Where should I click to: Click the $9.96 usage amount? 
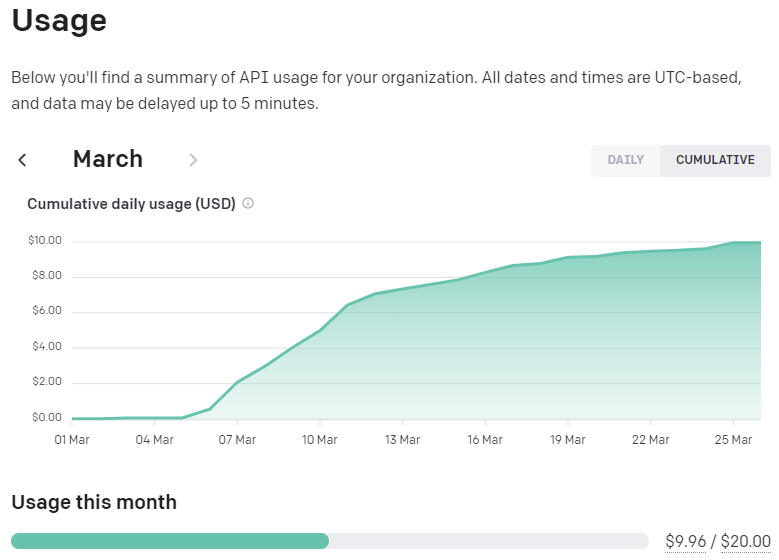point(686,541)
